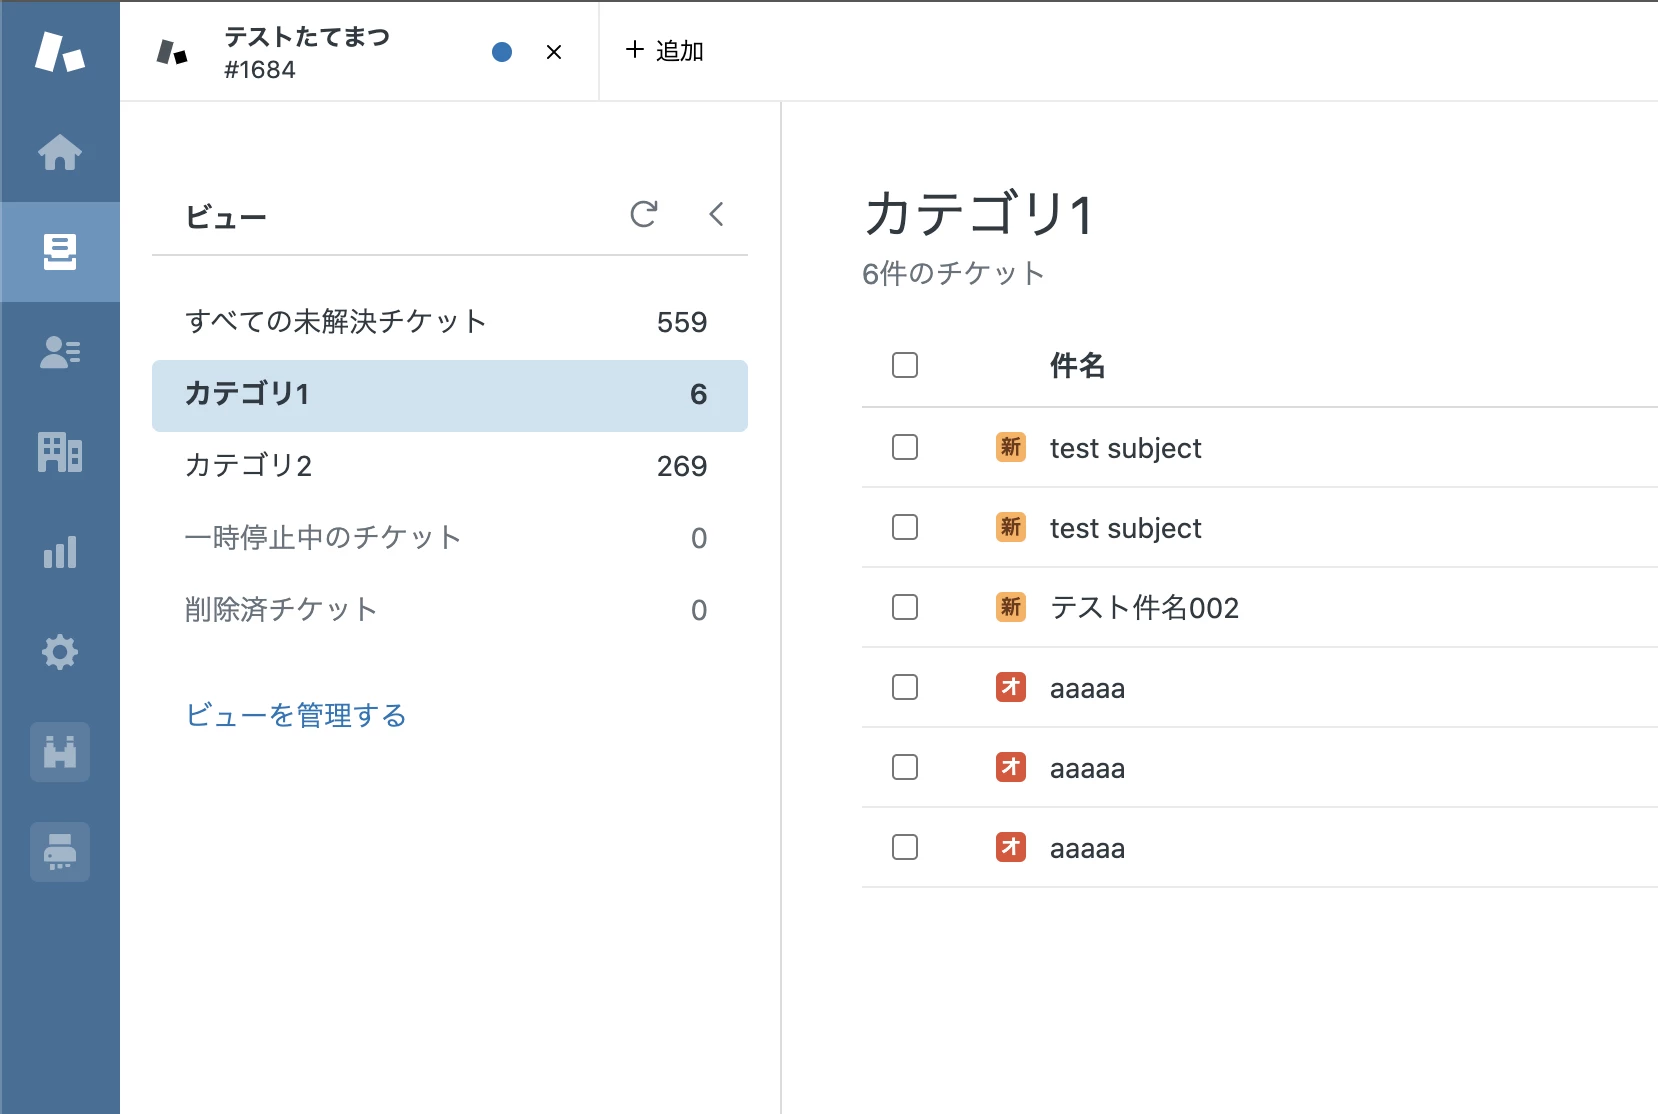Open the テスト件名002 ticket
The height and width of the screenshot is (1114, 1658).
point(1144,608)
